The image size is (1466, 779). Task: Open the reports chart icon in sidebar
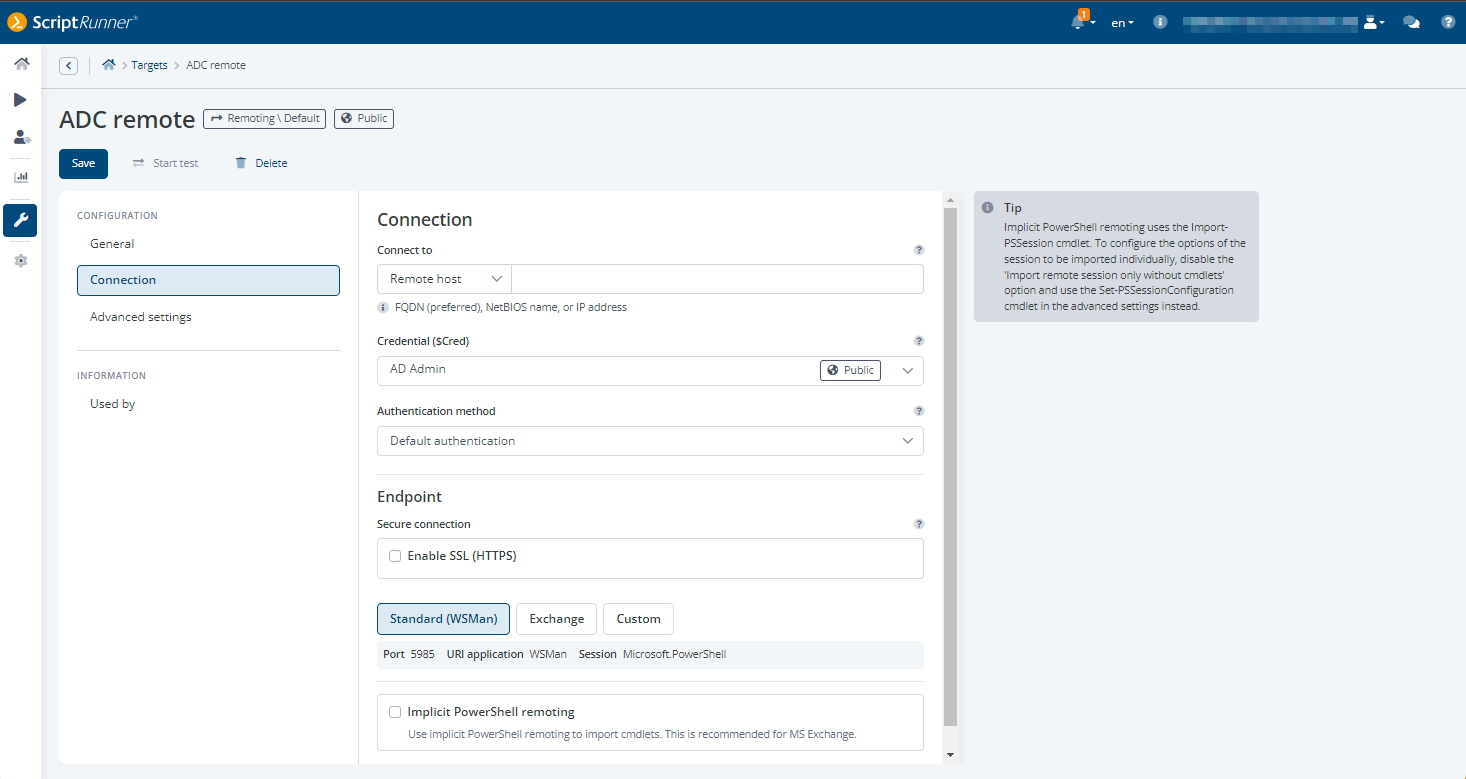(x=20, y=177)
